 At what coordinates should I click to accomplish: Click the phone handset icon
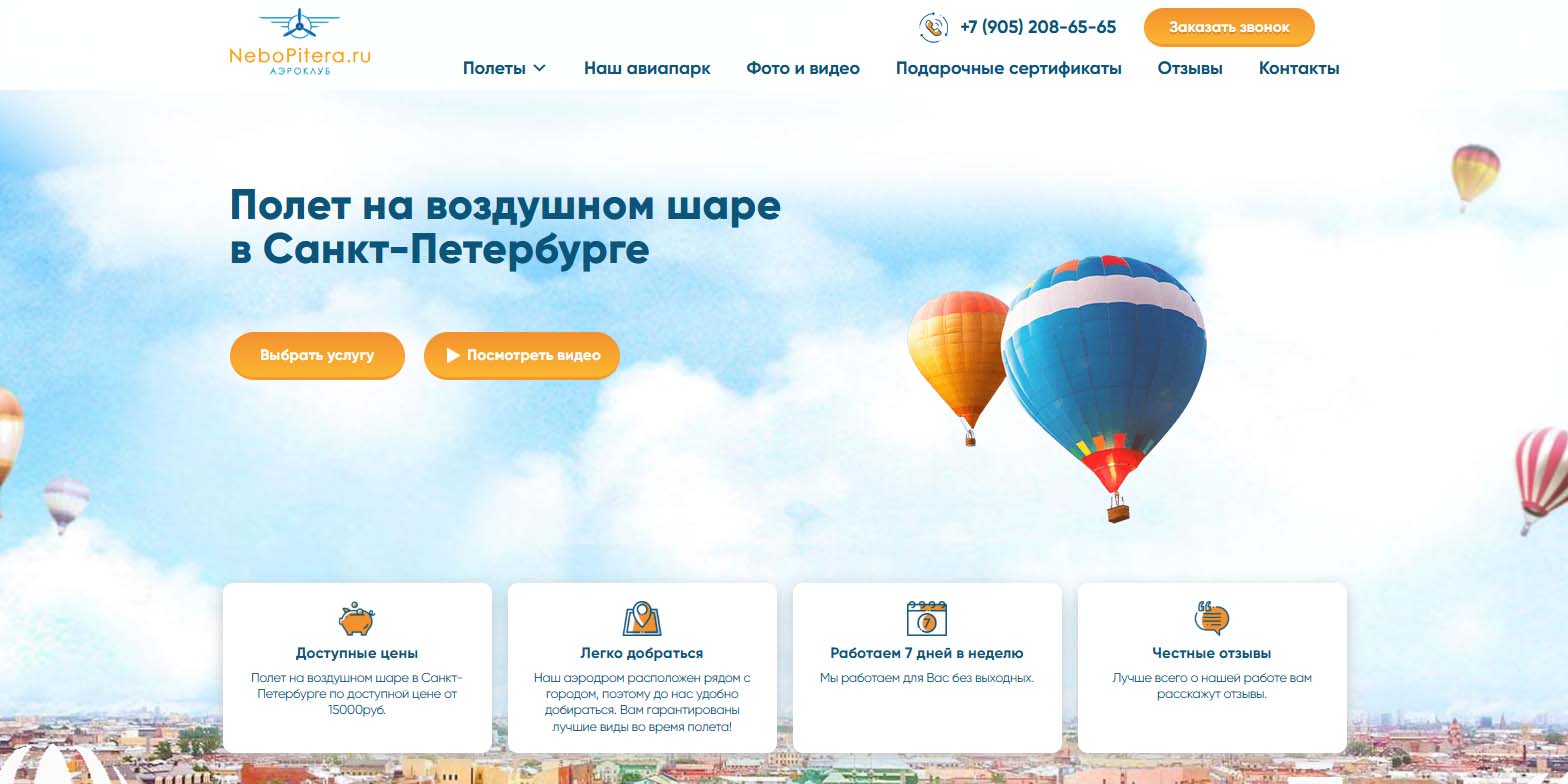click(934, 27)
